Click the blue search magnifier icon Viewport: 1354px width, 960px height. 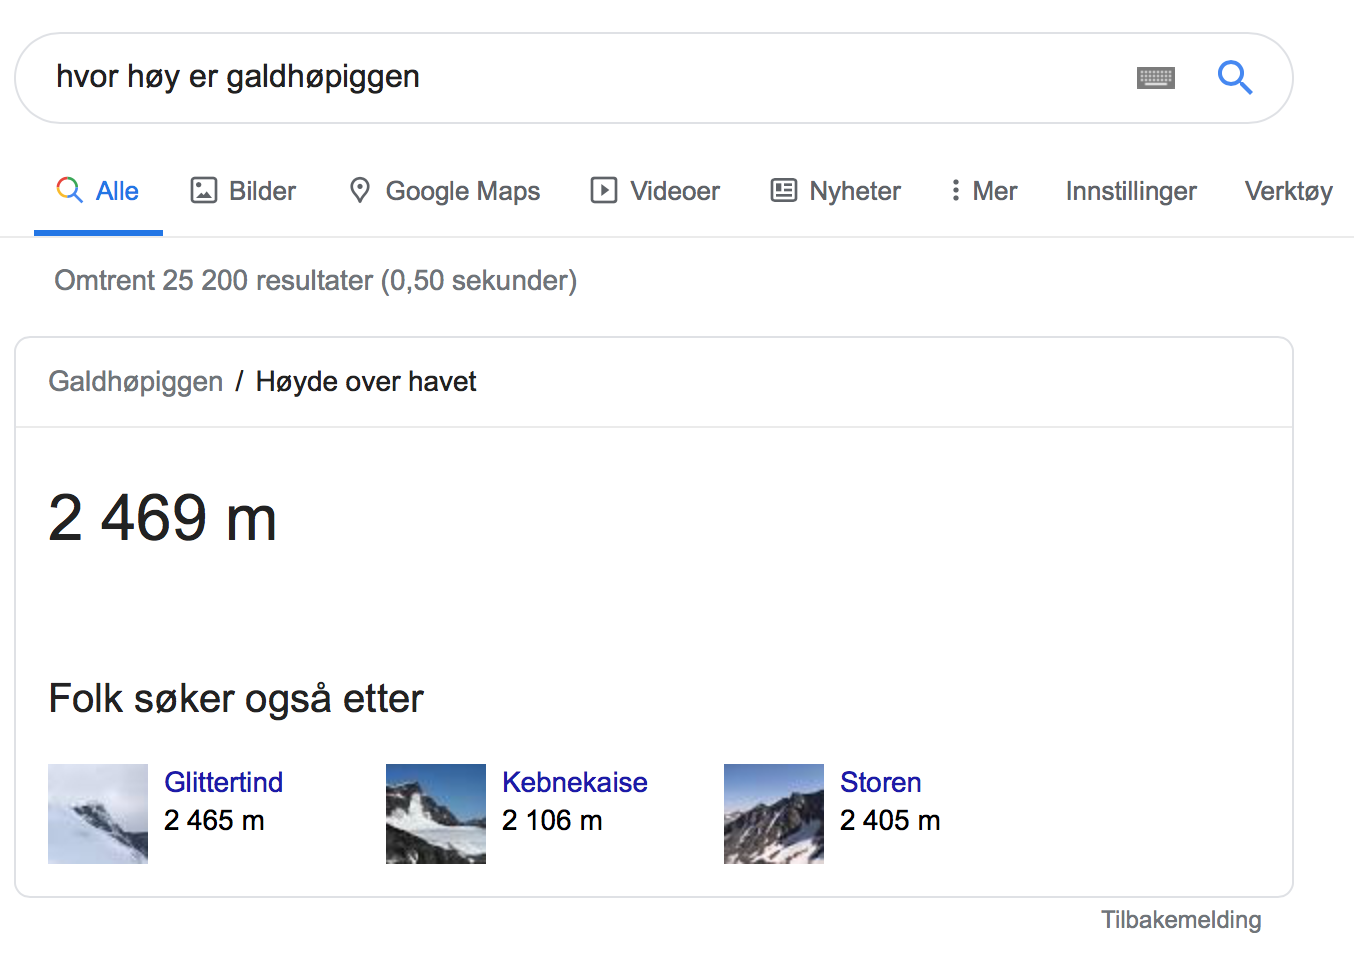point(1235,77)
